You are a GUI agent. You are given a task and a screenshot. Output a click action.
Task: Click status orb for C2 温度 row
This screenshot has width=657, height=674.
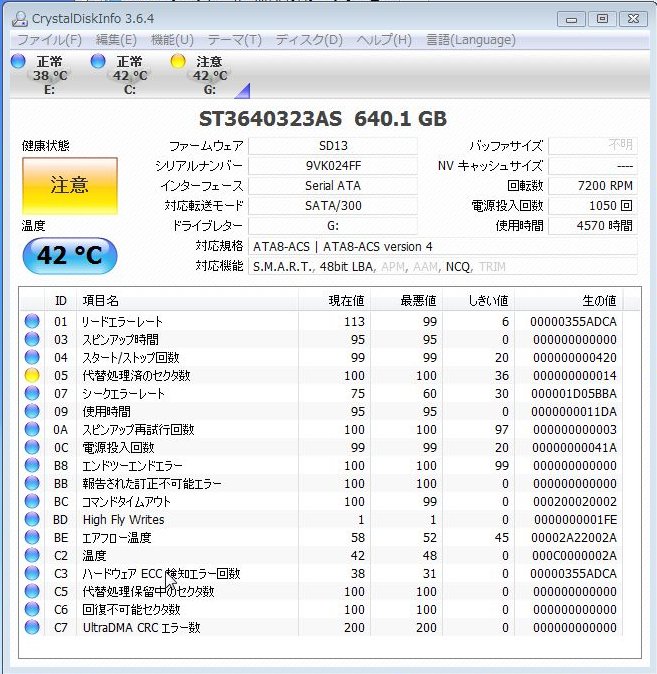point(32,555)
